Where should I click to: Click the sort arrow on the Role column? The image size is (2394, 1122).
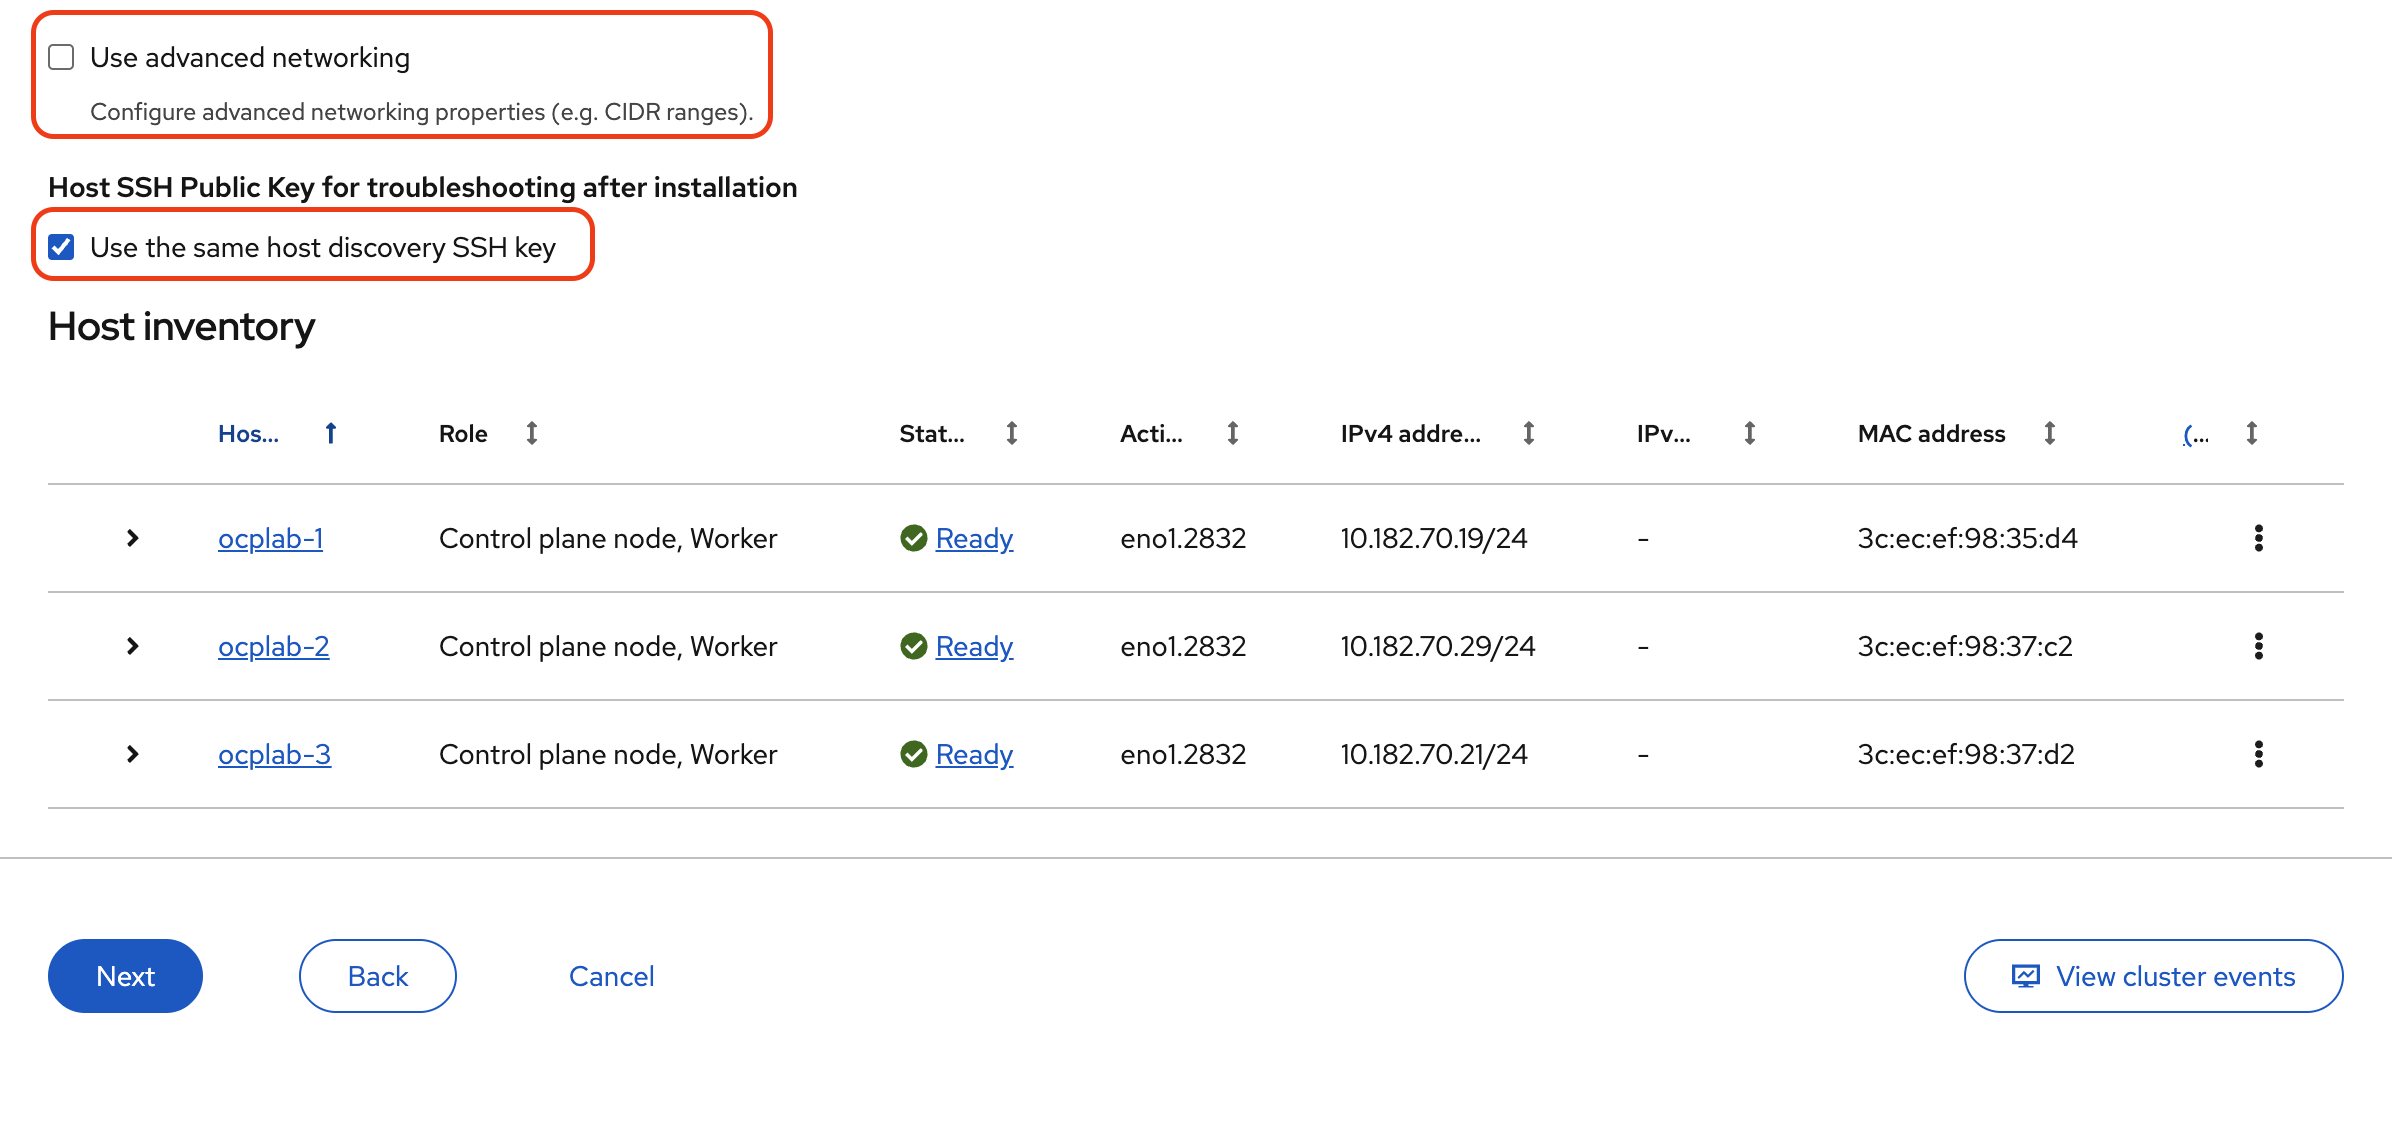(533, 433)
